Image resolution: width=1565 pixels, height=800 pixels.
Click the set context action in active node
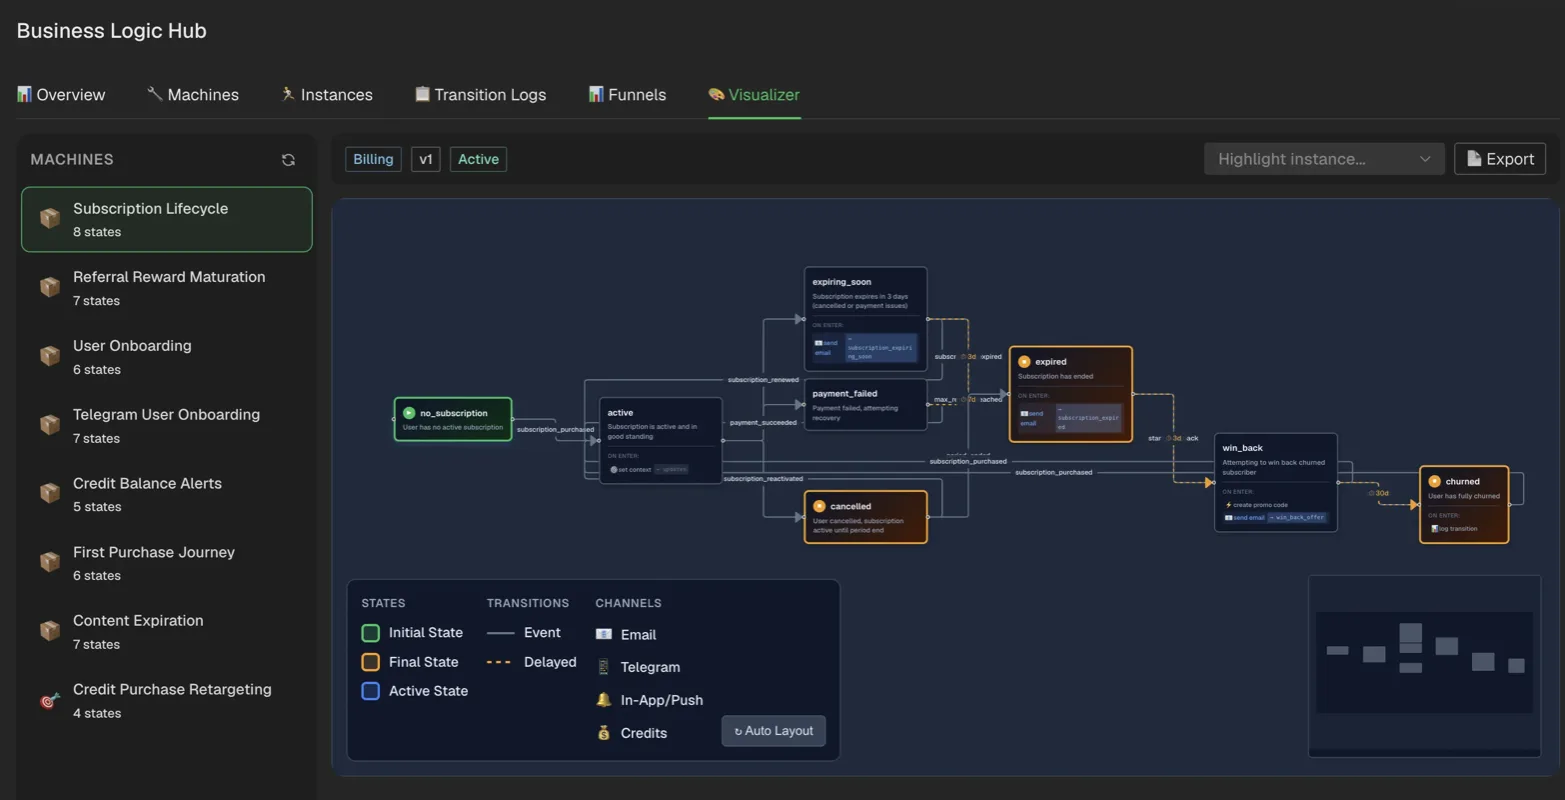pyautogui.click(x=649, y=469)
